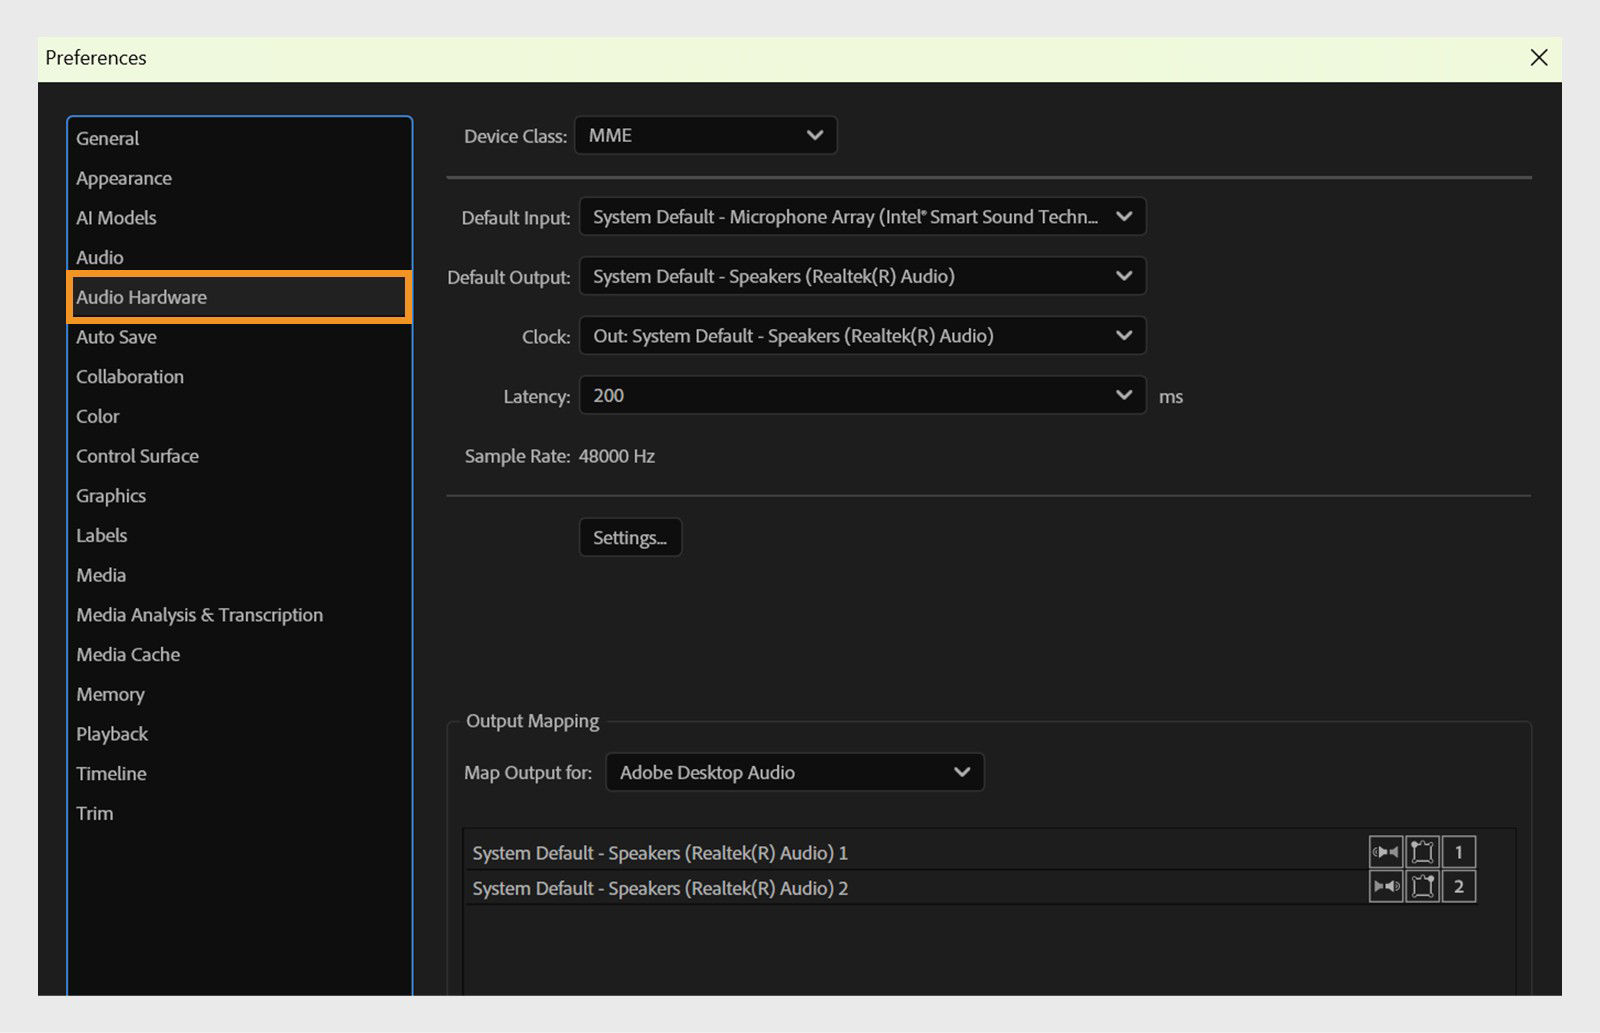Click the Settings button

coord(629,537)
